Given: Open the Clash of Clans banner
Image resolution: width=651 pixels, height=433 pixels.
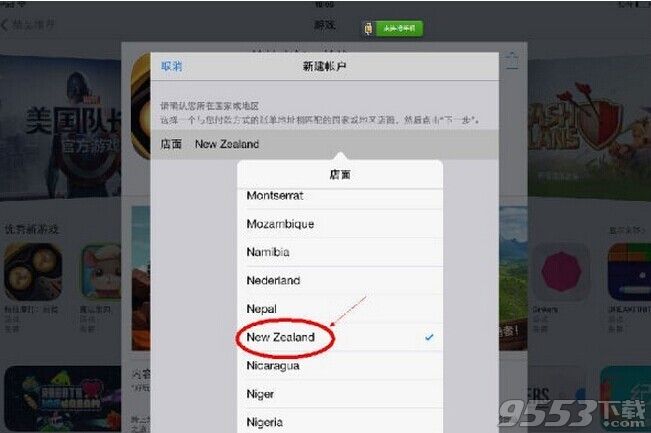Looking at the screenshot, I should click(589, 125).
